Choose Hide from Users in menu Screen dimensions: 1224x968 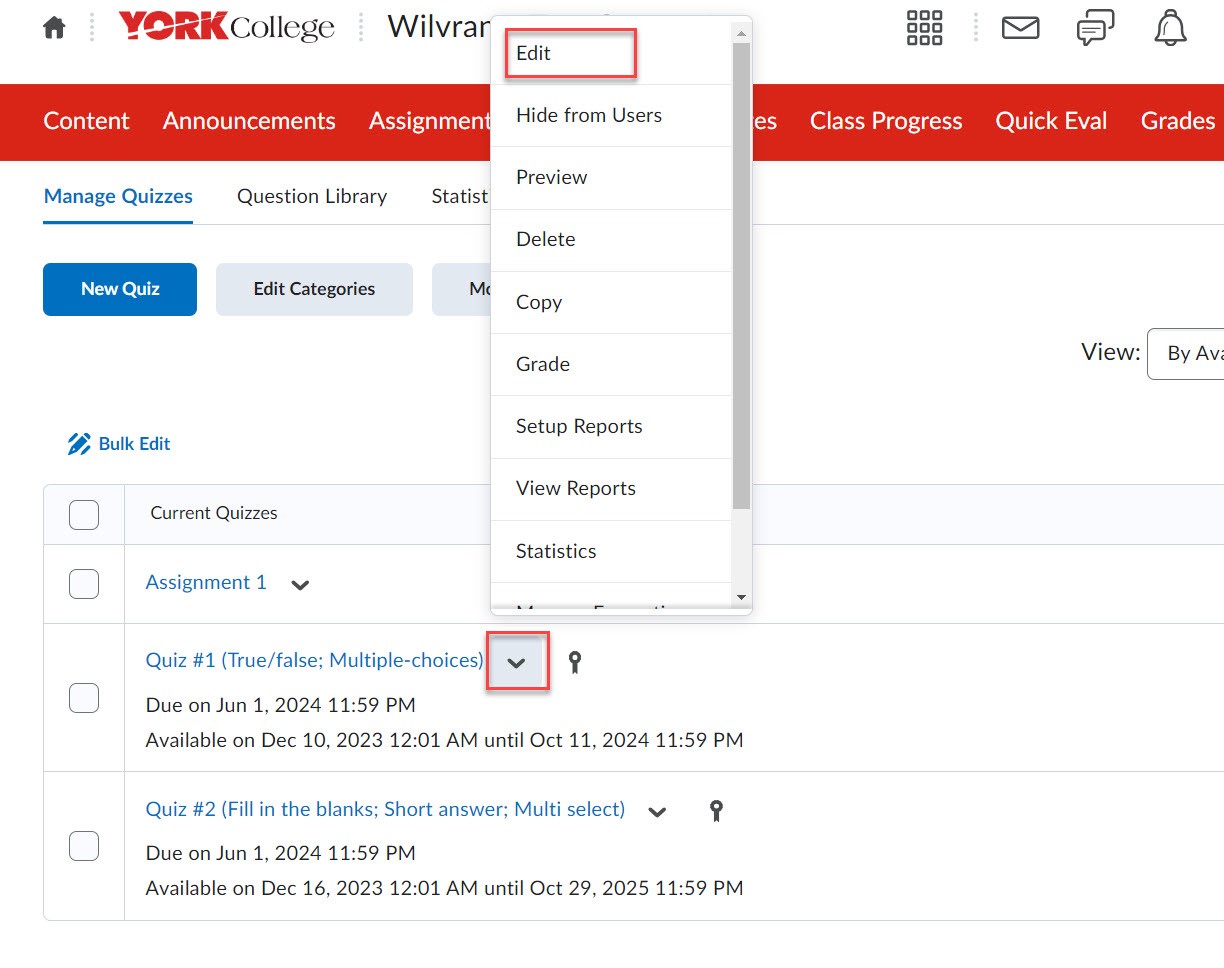click(x=588, y=116)
